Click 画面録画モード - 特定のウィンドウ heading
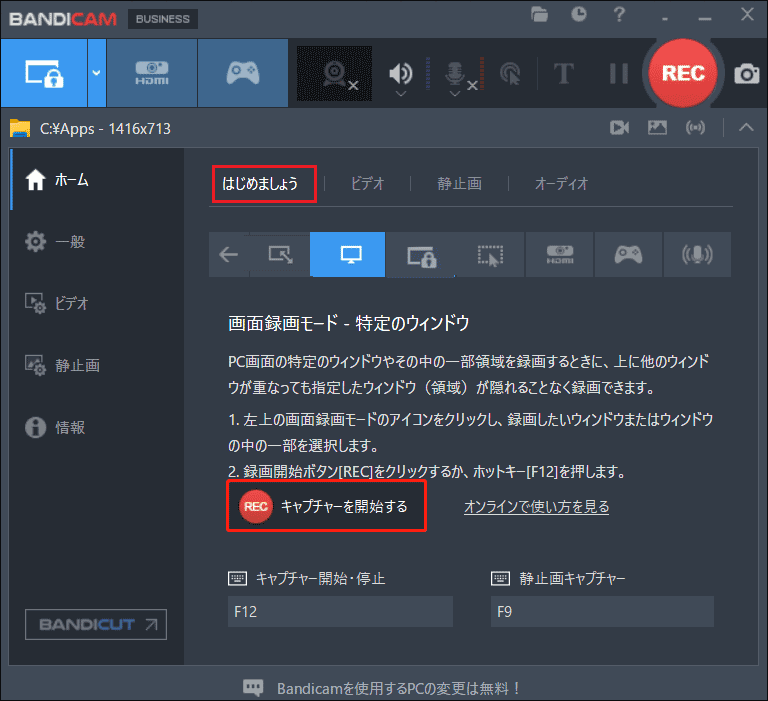The height and width of the screenshot is (701, 768). (x=349, y=323)
